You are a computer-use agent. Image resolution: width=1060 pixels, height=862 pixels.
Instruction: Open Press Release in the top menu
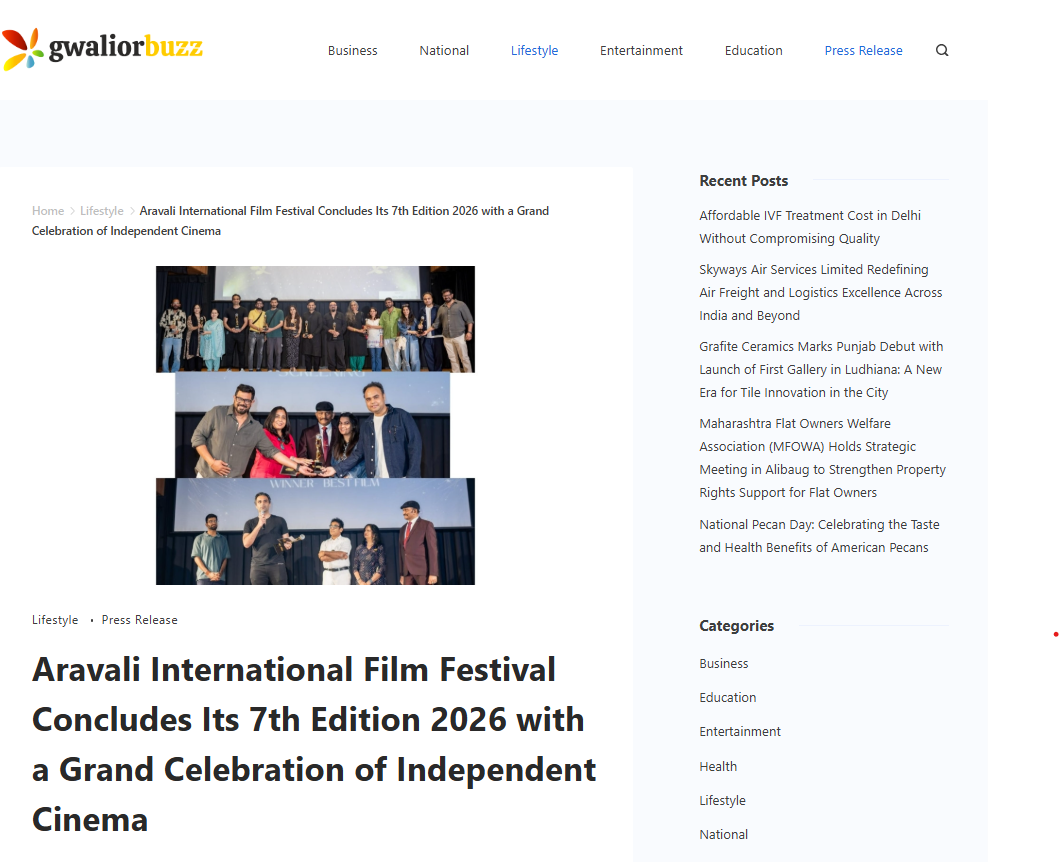point(863,51)
